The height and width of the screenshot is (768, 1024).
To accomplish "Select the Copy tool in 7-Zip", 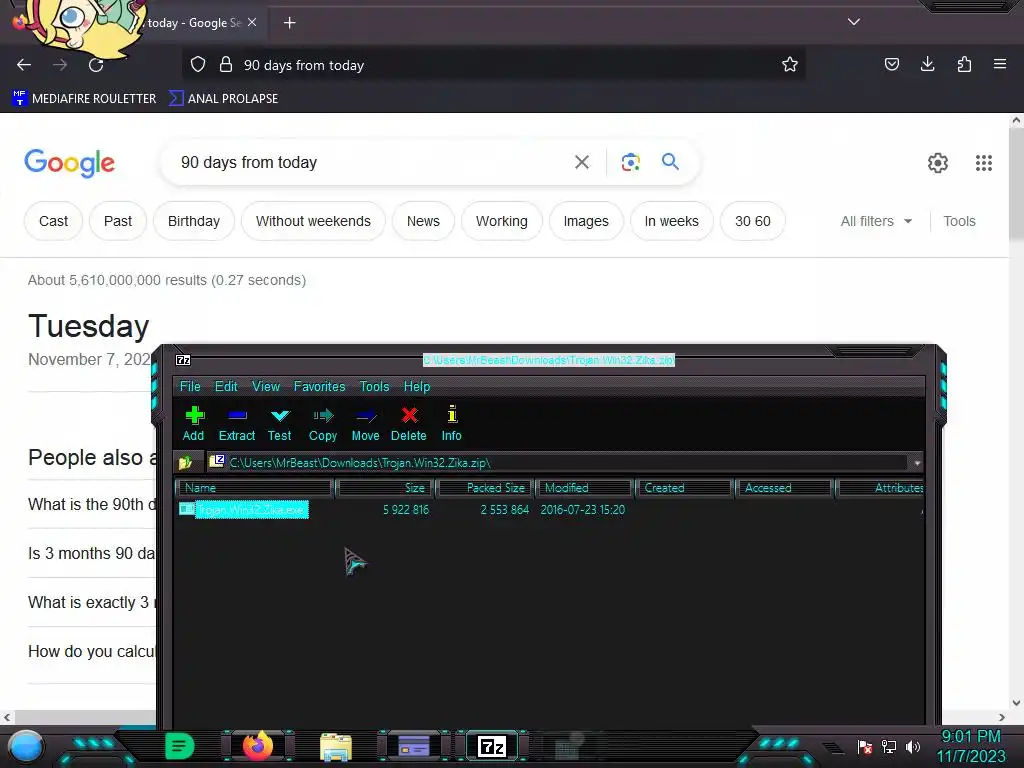I will click(x=323, y=424).
